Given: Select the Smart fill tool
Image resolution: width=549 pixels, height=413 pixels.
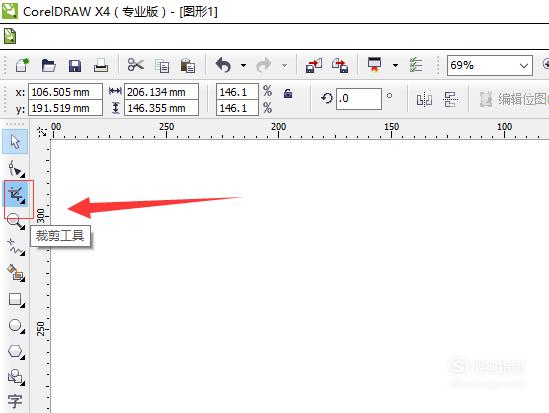Looking at the screenshot, I should (16, 273).
